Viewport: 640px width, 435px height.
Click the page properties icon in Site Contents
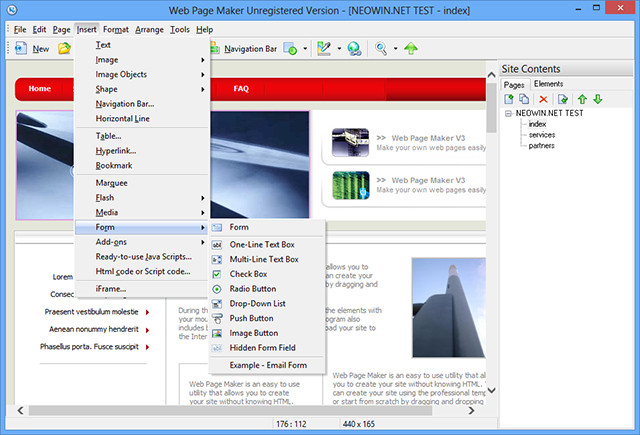tap(563, 99)
